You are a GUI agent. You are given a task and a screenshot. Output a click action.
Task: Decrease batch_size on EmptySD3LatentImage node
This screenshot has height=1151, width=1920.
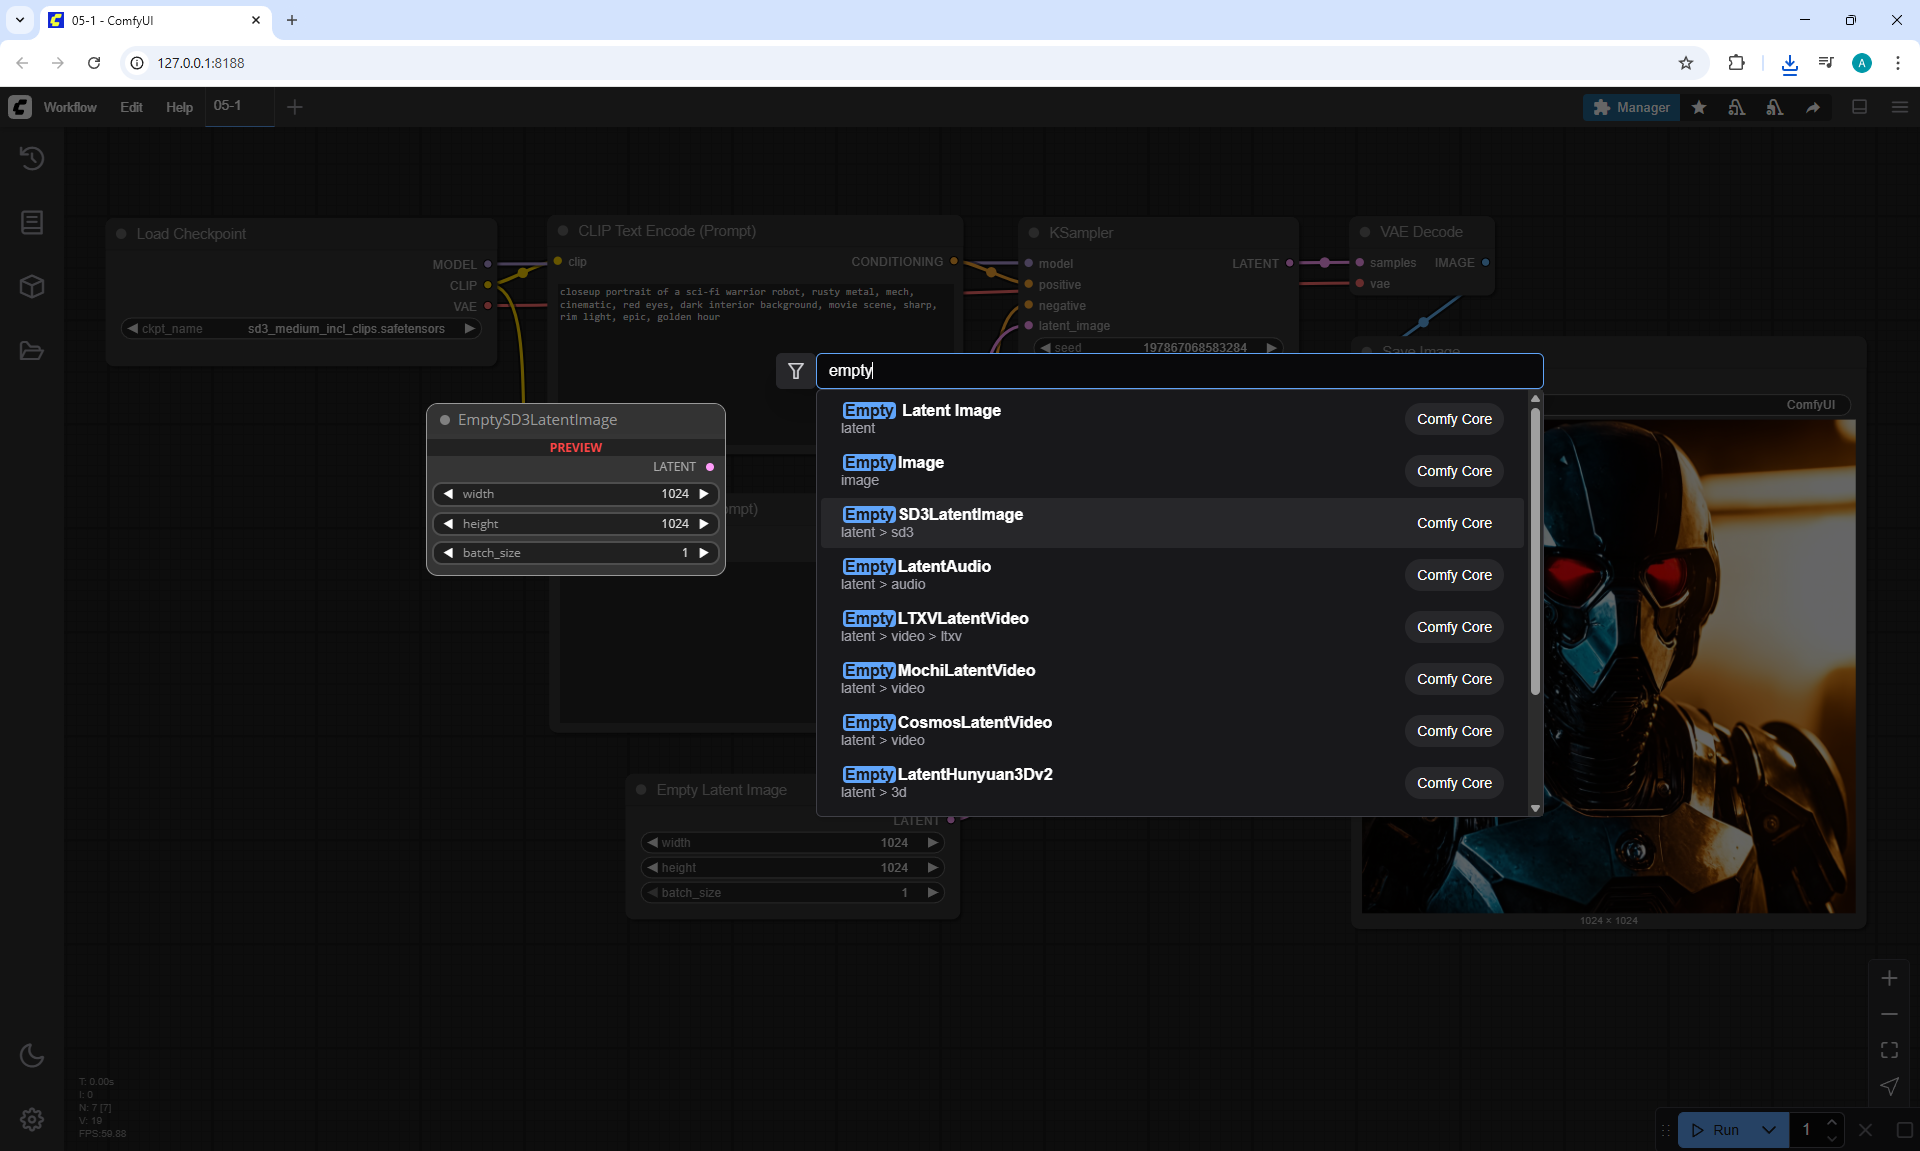pos(449,553)
